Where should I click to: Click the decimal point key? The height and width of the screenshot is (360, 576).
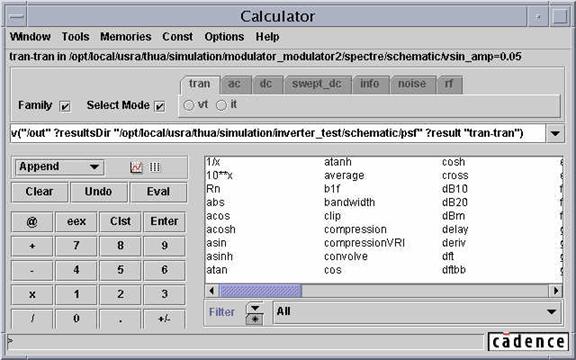(x=120, y=318)
